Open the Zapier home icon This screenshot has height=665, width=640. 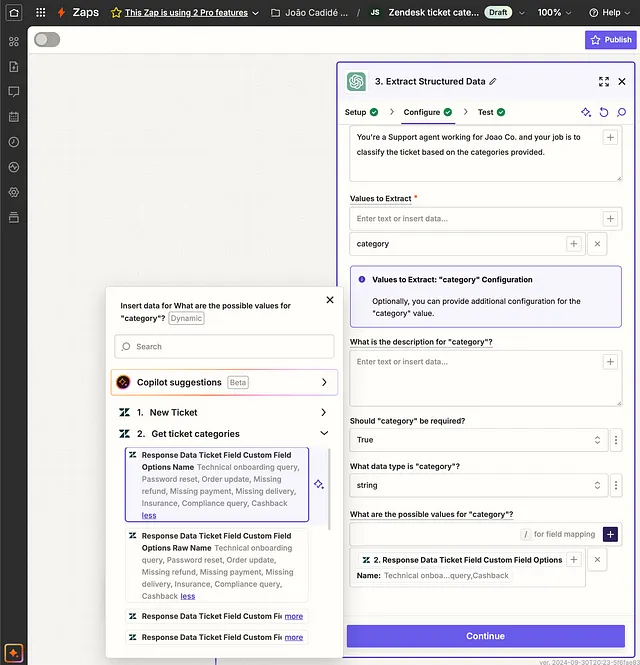tap(14, 13)
